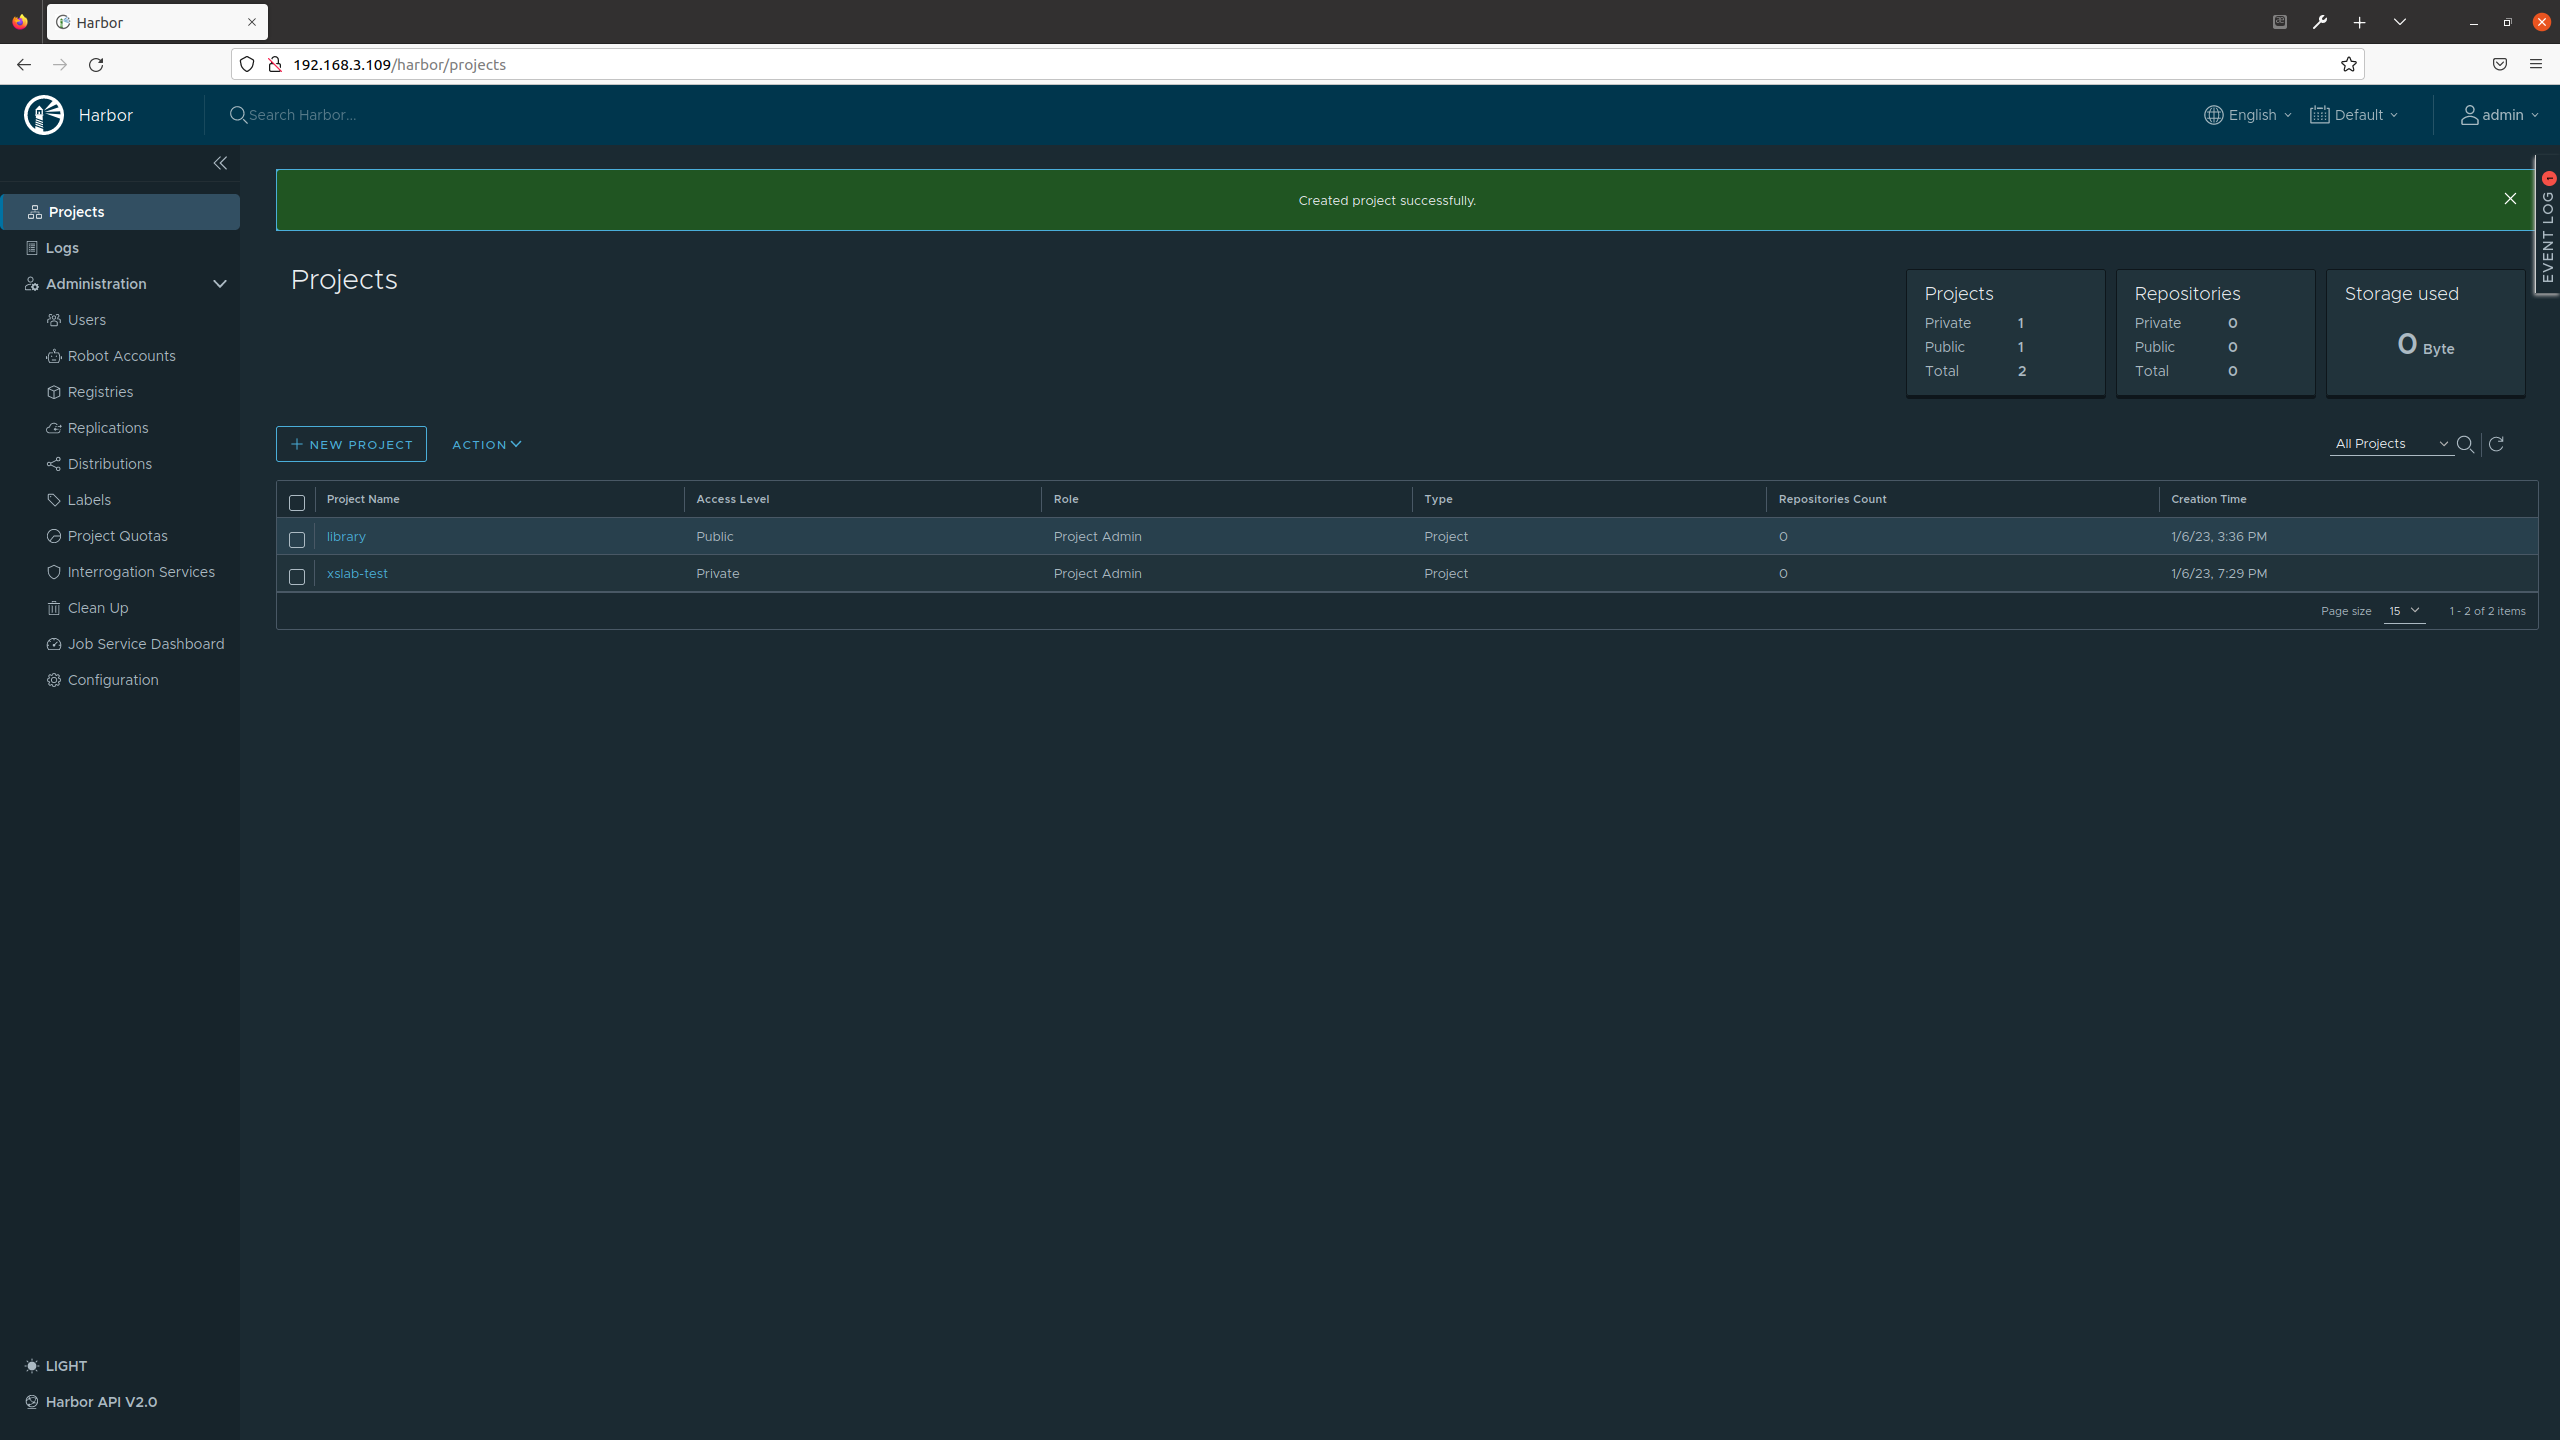Screen dimensions: 2560x1440
Task: Refresh the projects list
Action: coord(2496,444)
